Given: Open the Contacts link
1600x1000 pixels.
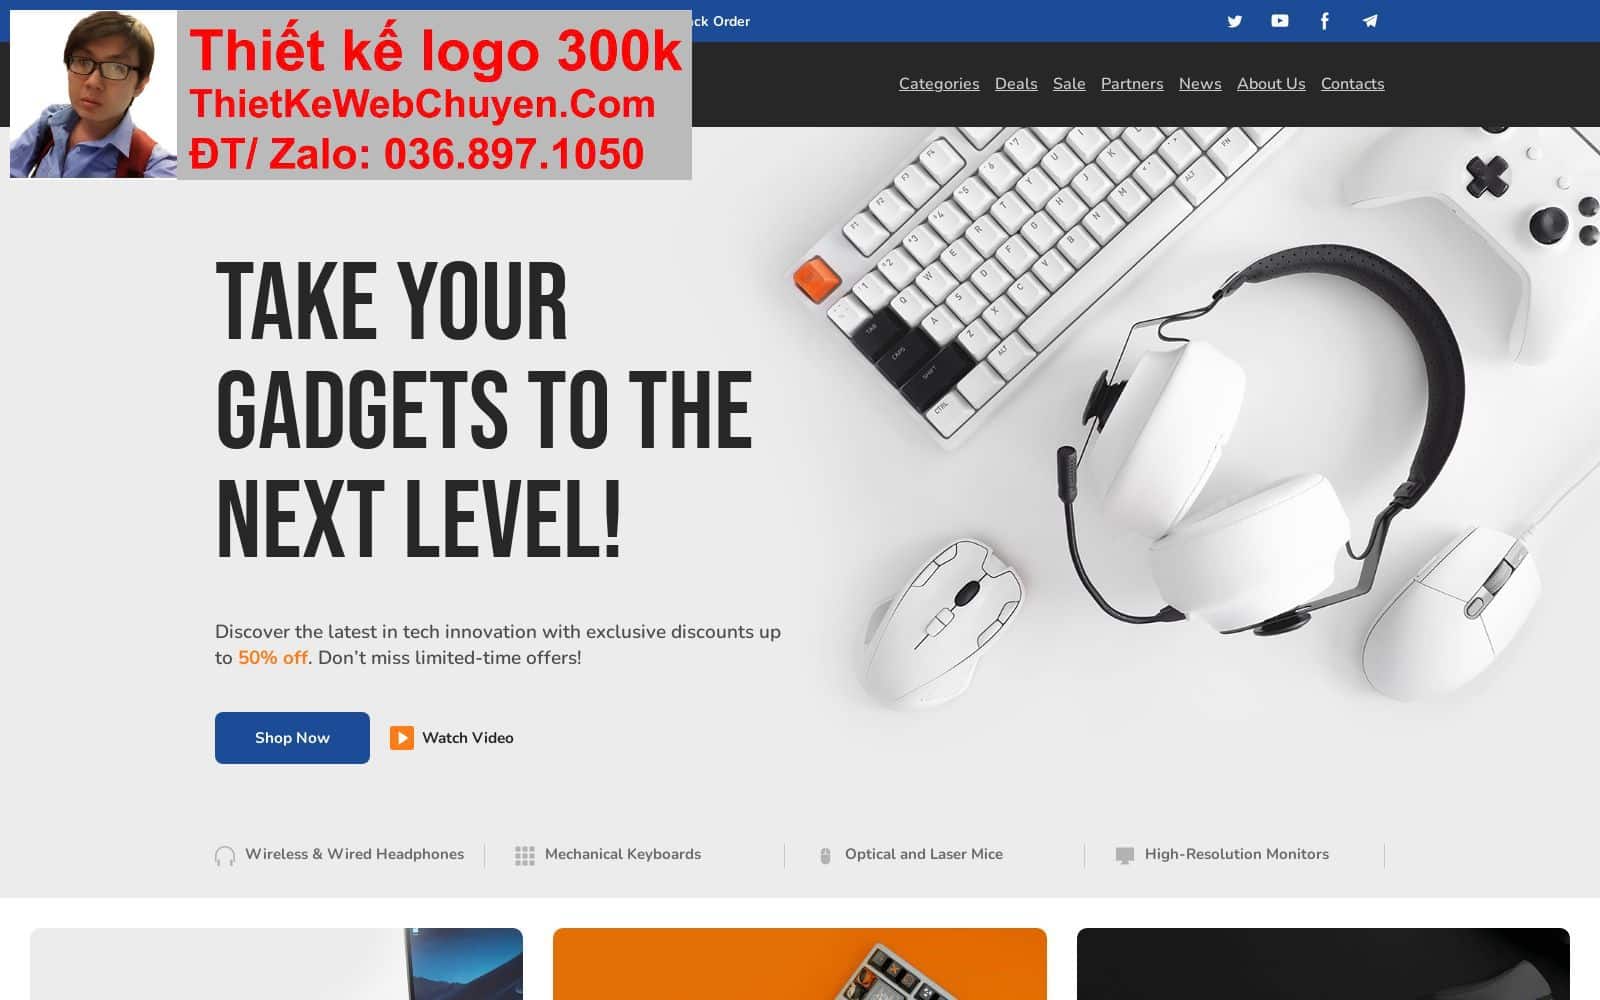Looking at the screenshot, I should click(1352, 84).
